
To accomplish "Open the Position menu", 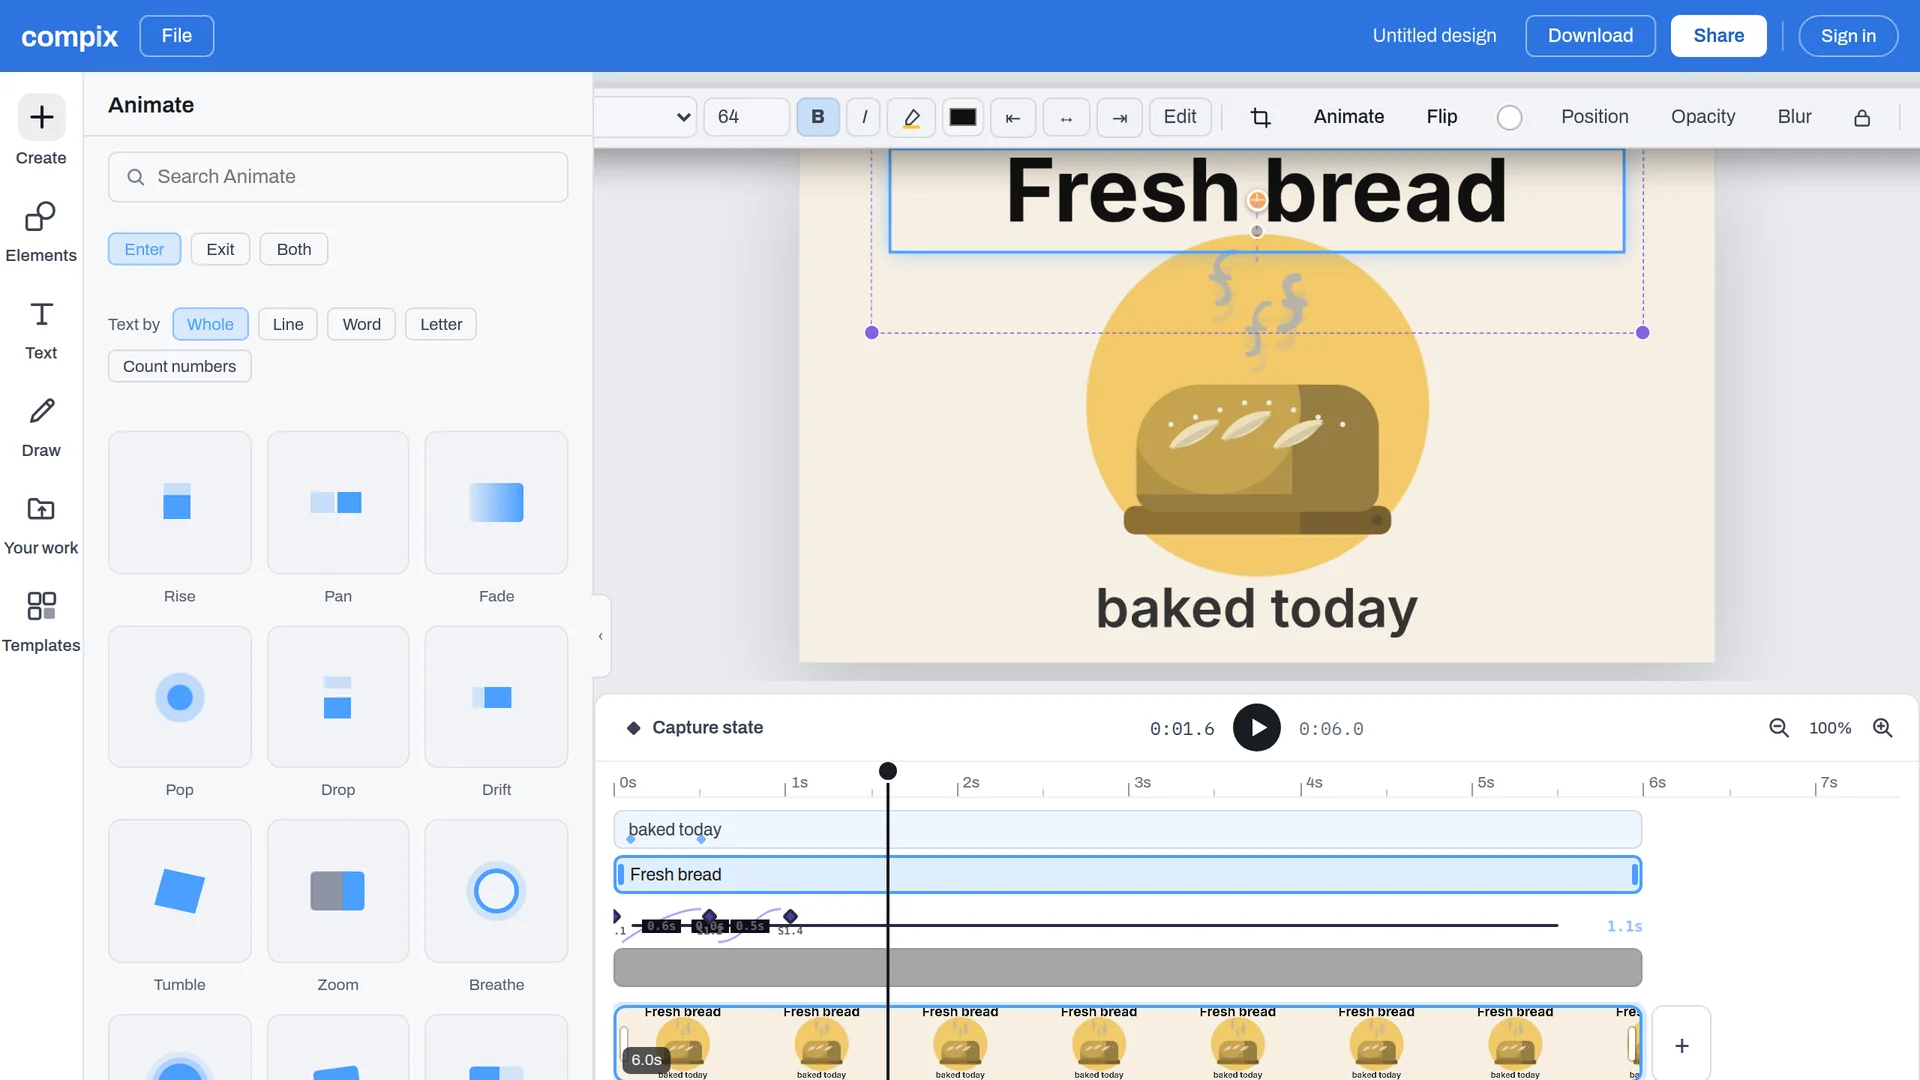I will [x=1595, y=117].
